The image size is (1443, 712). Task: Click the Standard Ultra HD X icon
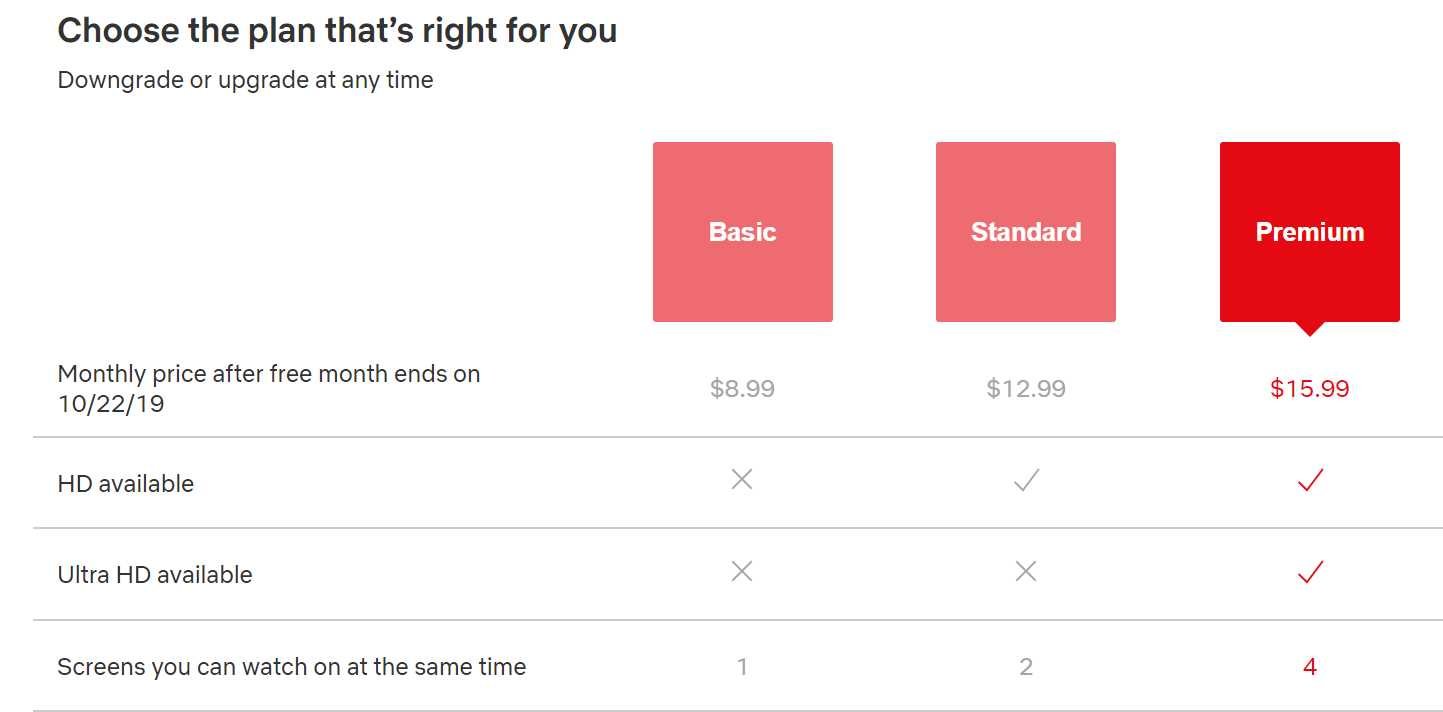[x=1026, y=571]
